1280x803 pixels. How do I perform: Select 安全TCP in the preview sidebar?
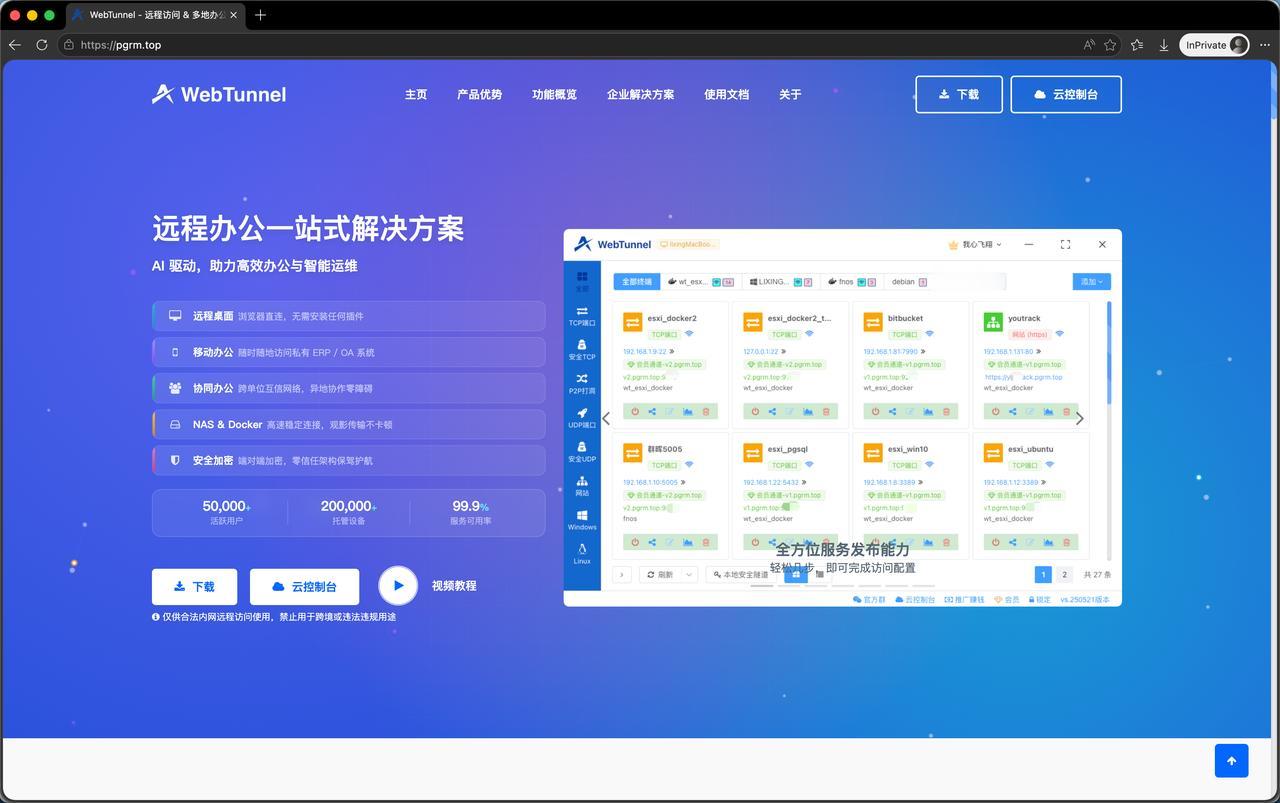582,350
